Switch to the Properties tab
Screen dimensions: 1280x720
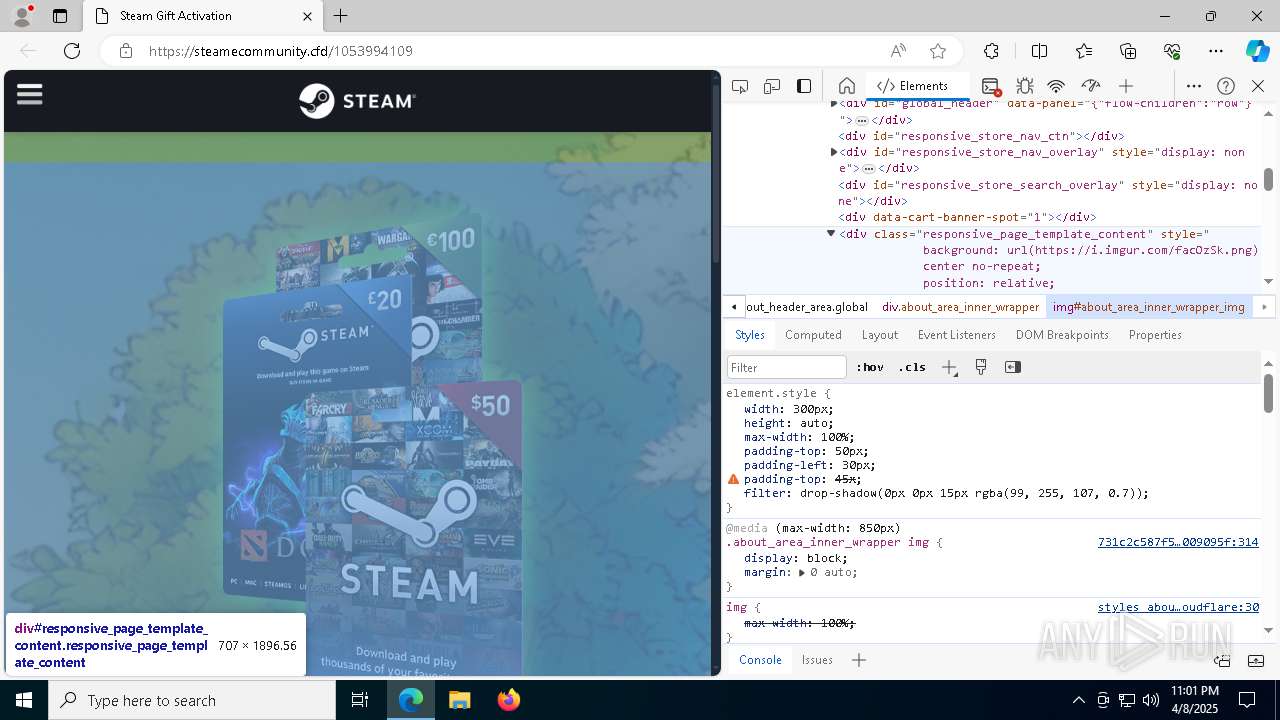pos(1155,335)
